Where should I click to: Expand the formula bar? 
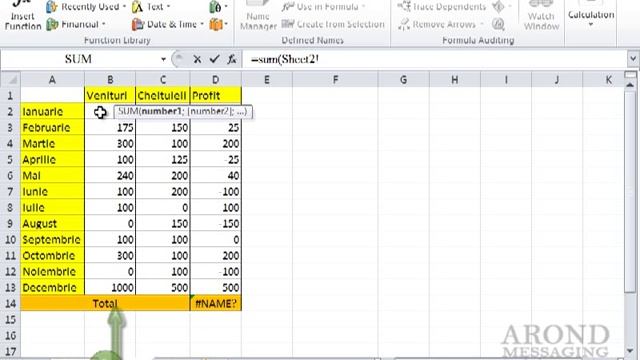633,60
